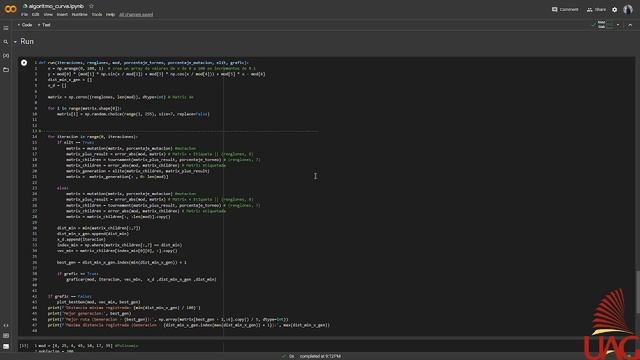The height and width of the screenshot is (360, 640).
Task: Open the terminal icon at sidebar bottom
Action: [x=6, y=346]
